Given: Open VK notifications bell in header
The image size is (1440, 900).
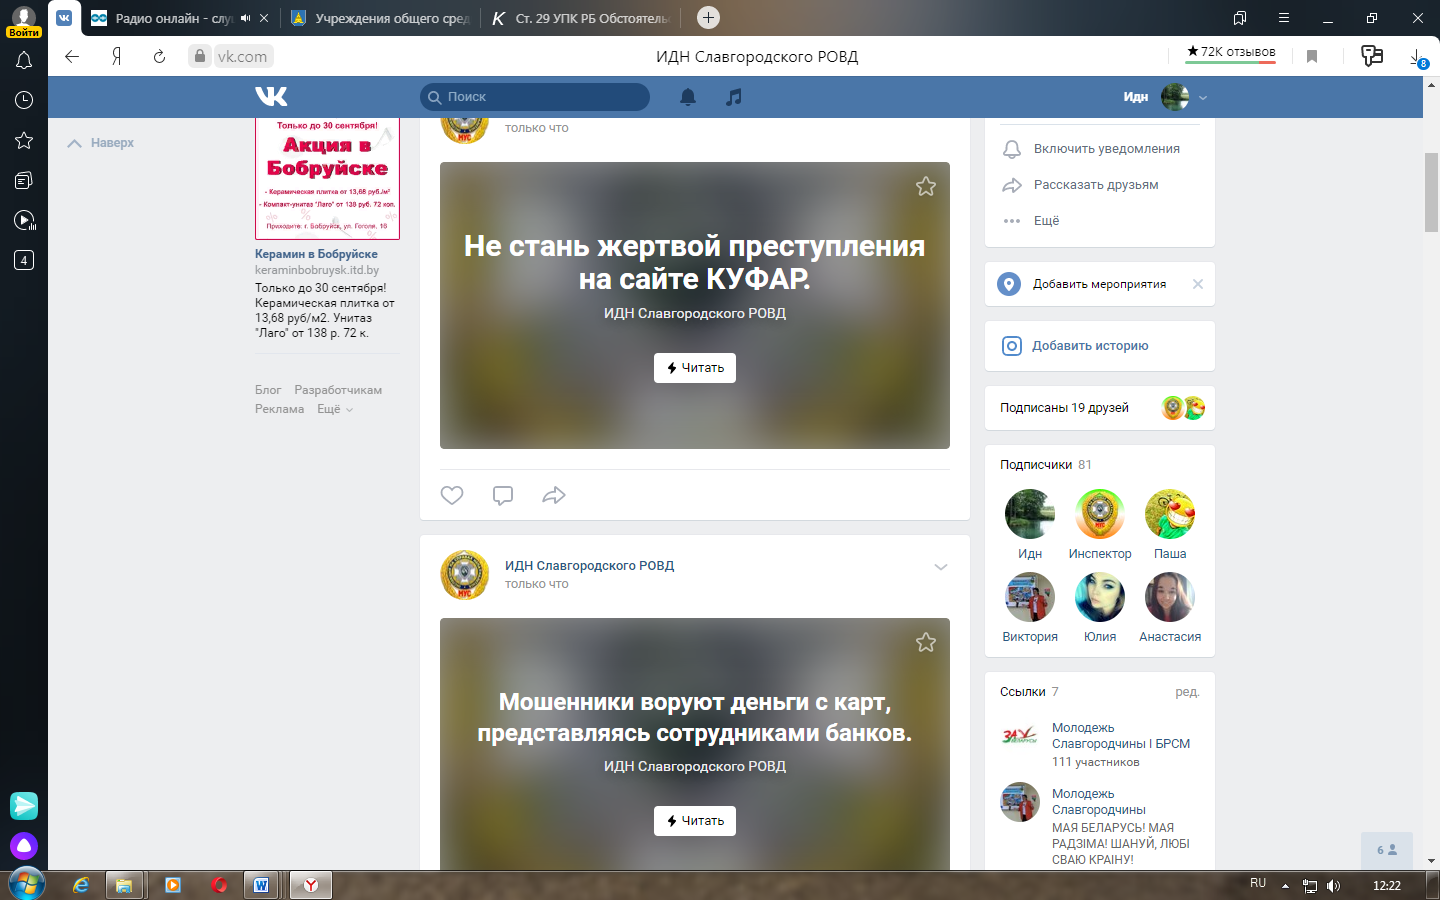Looking at the screenshot, I should coord(688,97).
